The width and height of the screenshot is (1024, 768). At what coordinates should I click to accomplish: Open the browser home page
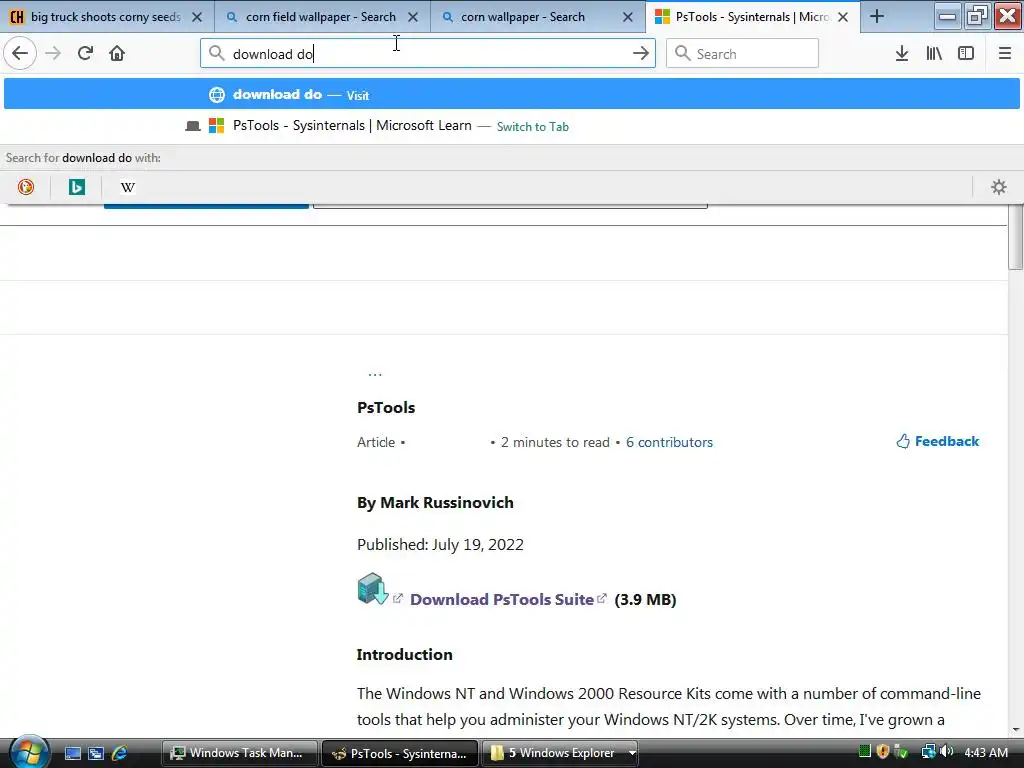(117, 54)
